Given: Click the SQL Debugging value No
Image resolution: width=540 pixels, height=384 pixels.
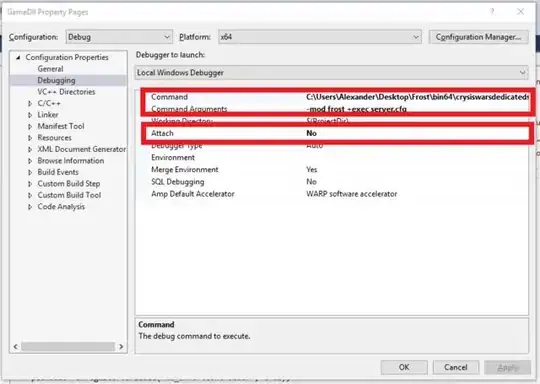Looking at the screenshot, I should point(311,182).
